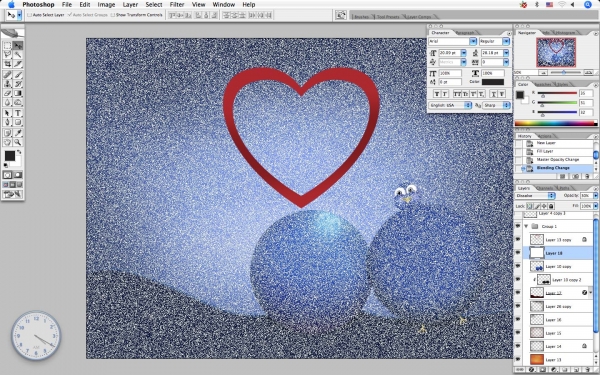Select the Dodge tool
Viewport: 600px width, 375px height.
pos(18,102)
